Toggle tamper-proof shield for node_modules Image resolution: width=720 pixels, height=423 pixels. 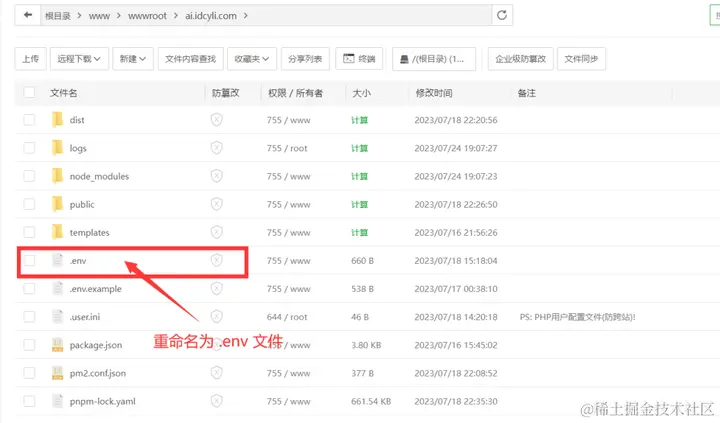click(x=216, y=176)
